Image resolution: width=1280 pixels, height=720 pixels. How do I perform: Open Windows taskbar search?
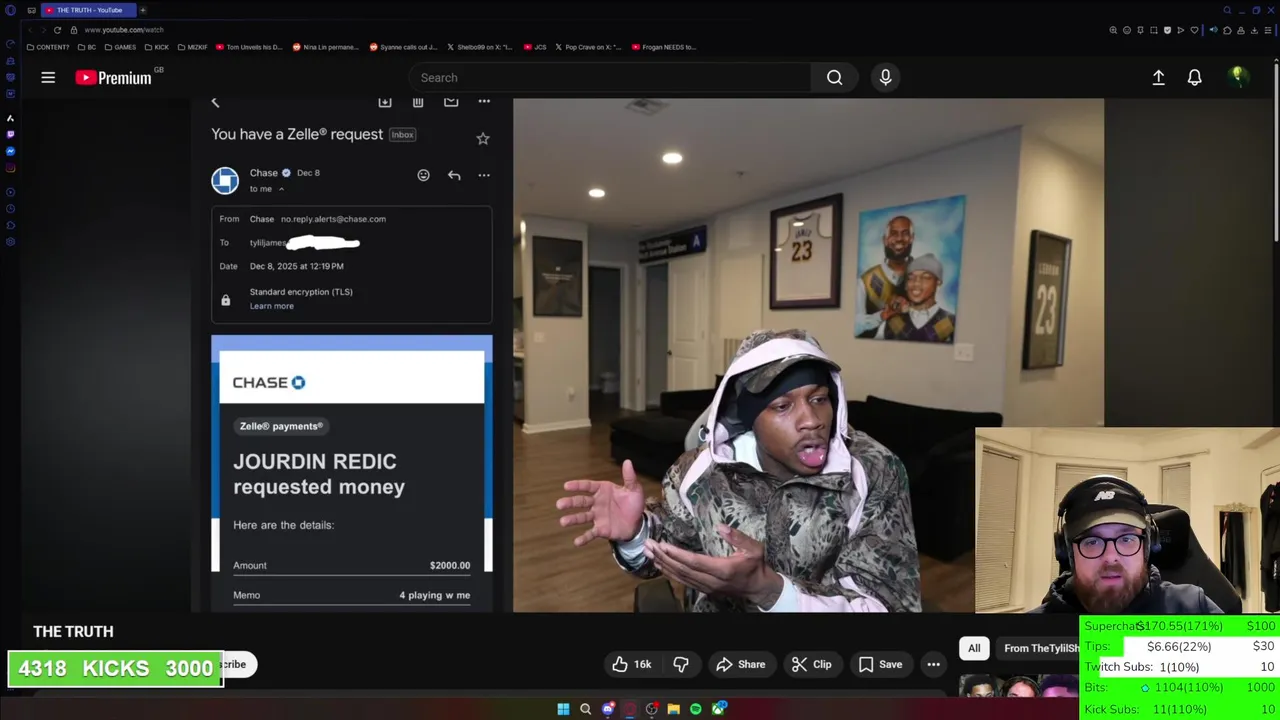click(585, 709)
